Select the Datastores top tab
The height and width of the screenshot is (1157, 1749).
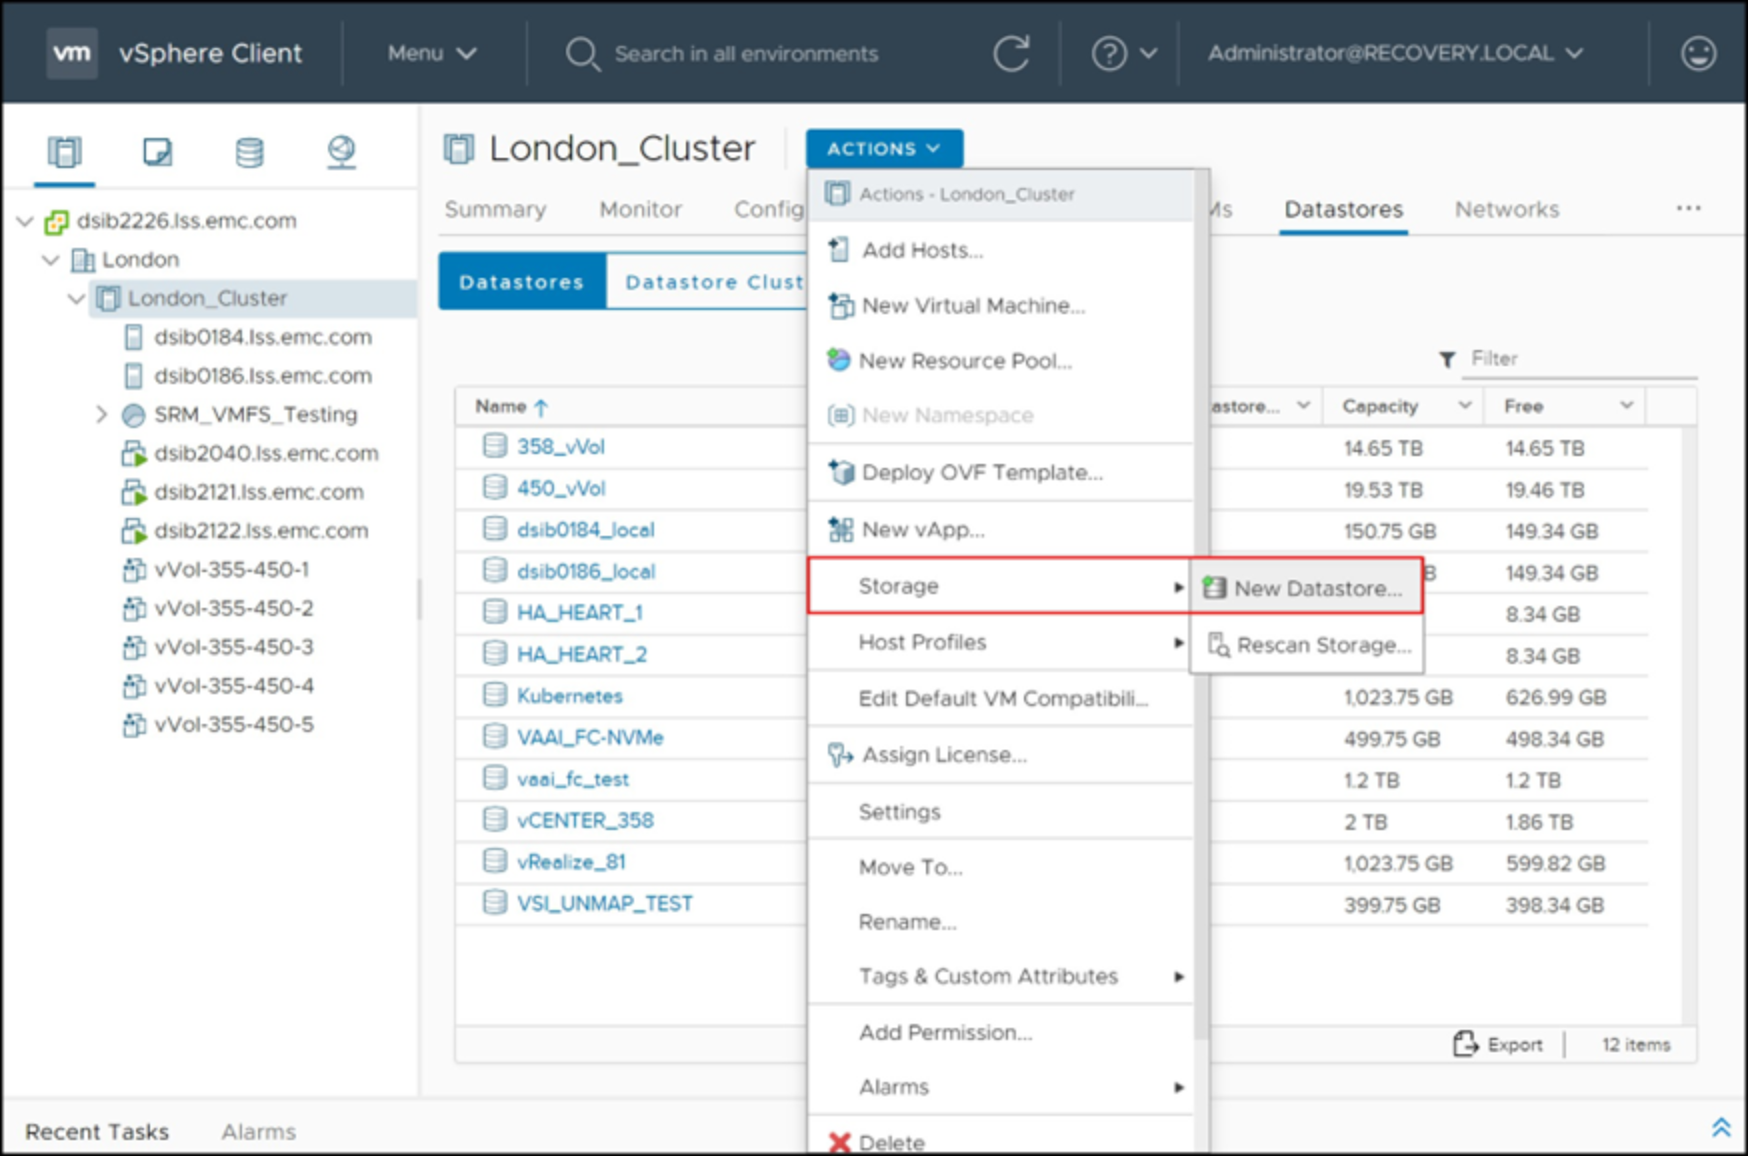[x=1343, y=209]
